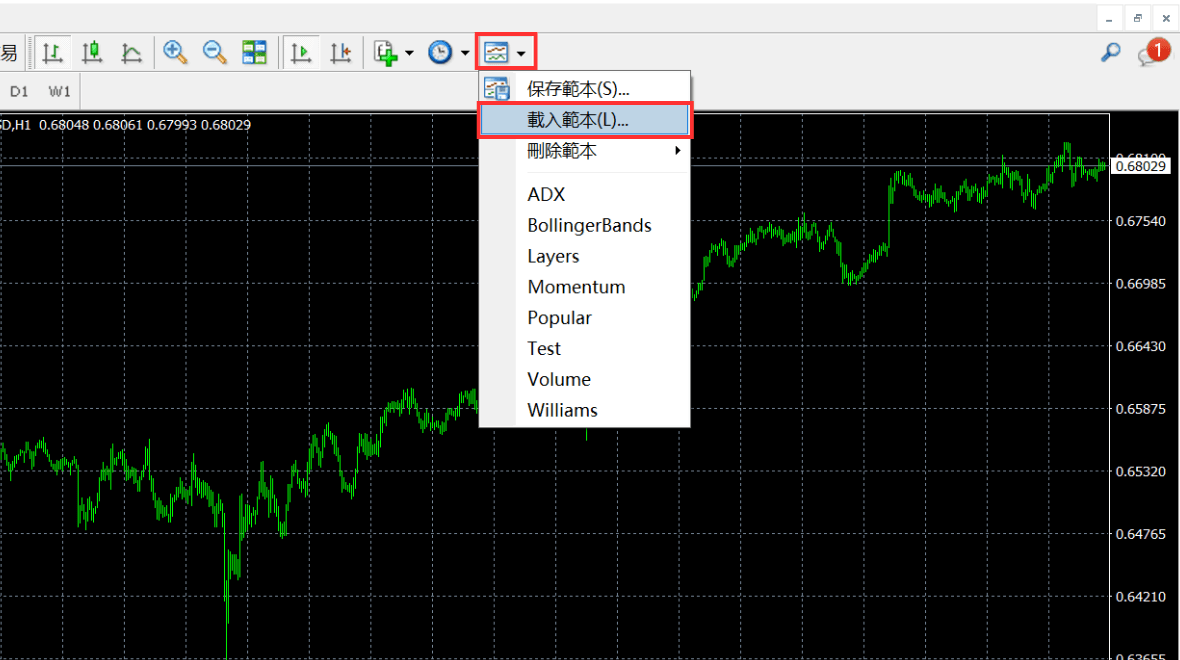Select the W1 timeframe button
Image resolution: width=1180 pixels, height=660 pixels.
point(60,91)
